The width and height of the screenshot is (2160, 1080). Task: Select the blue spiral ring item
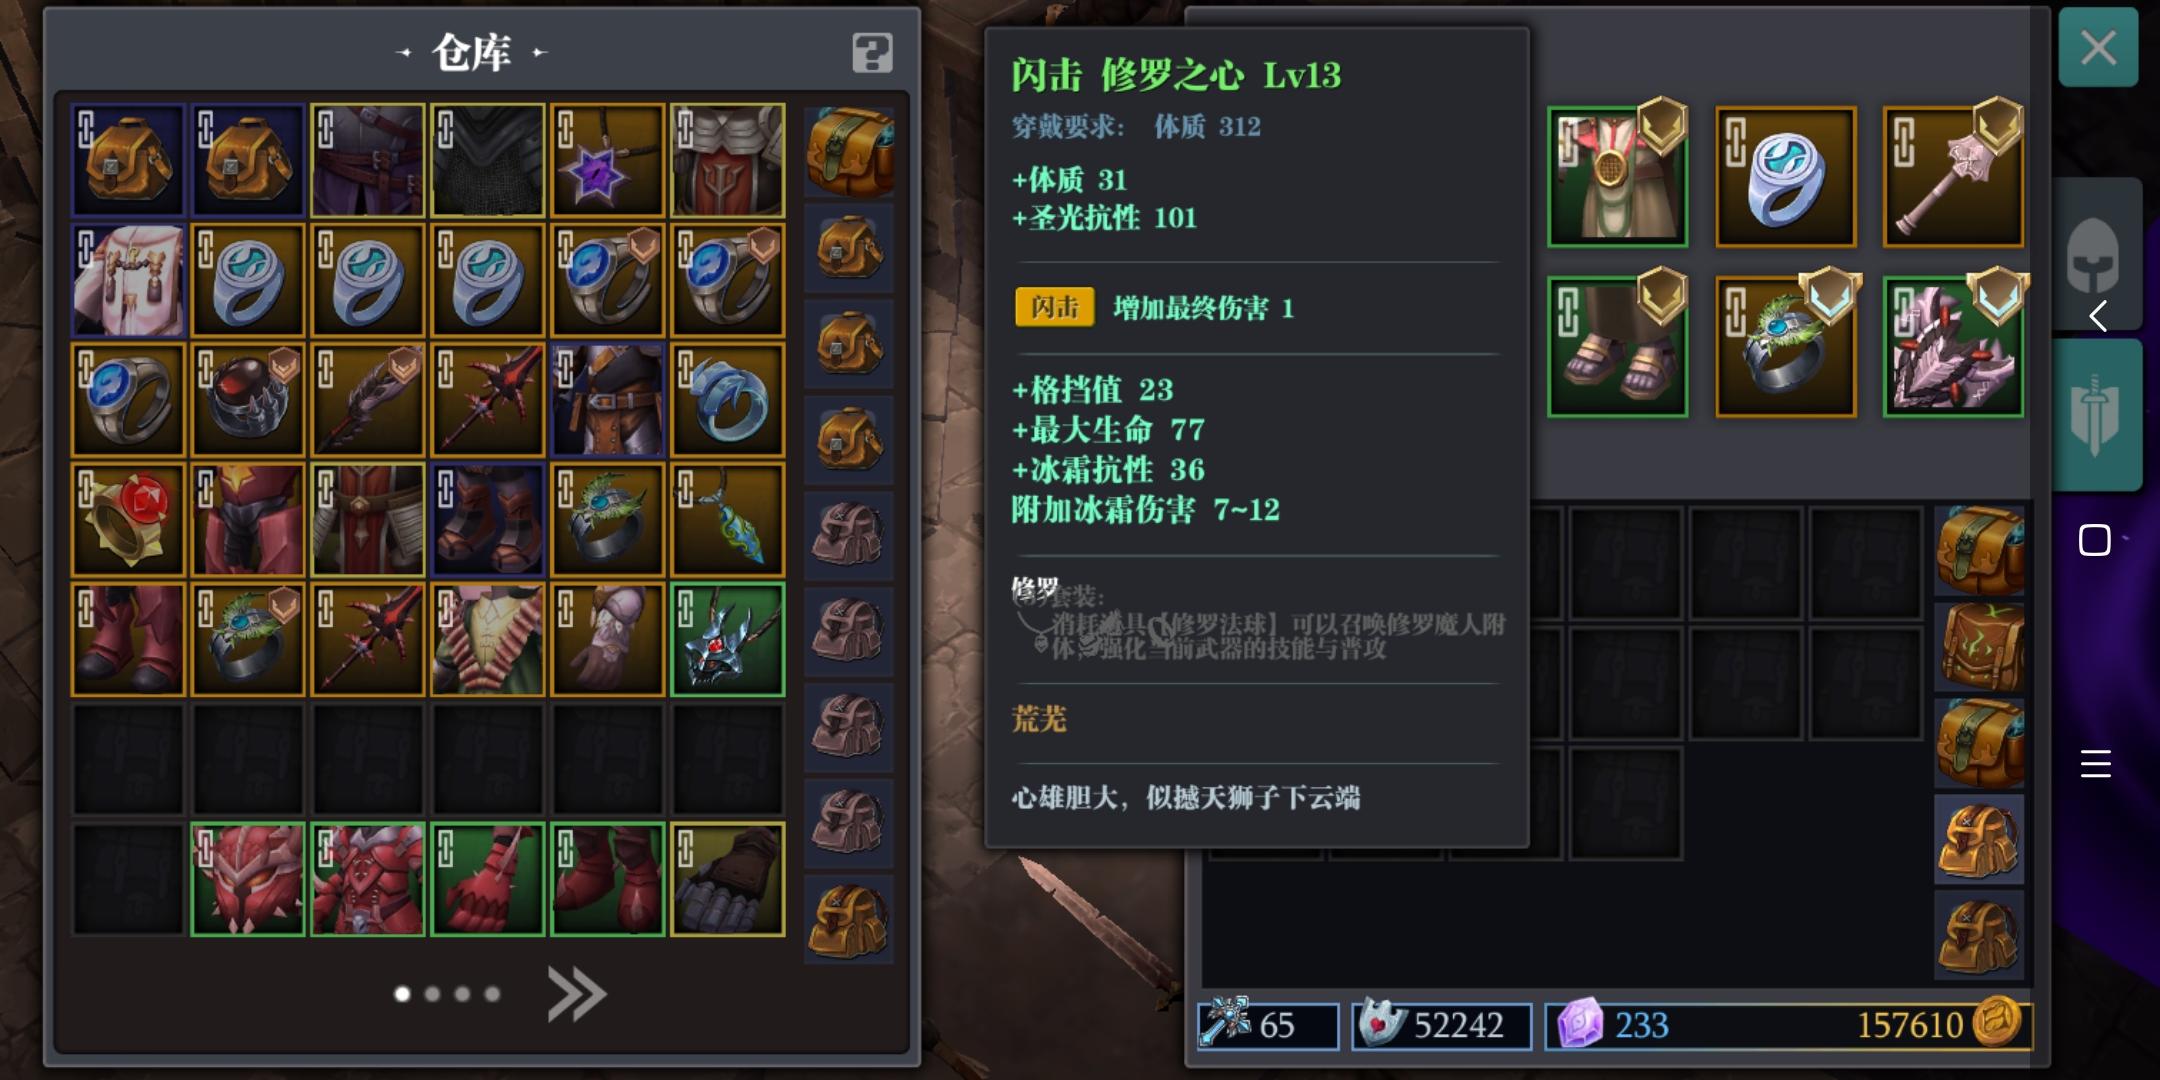727,400
